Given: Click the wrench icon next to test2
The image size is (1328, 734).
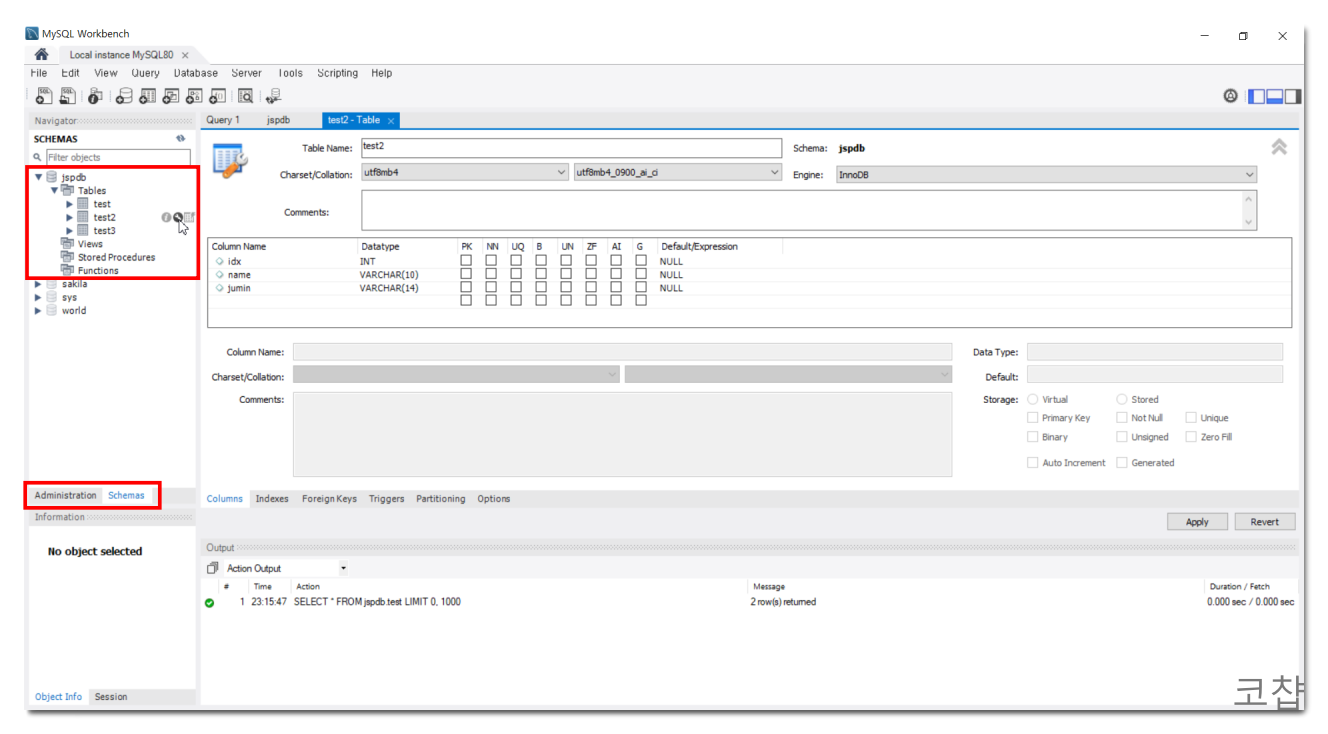Looking at the screenshot, I should 178,217.
